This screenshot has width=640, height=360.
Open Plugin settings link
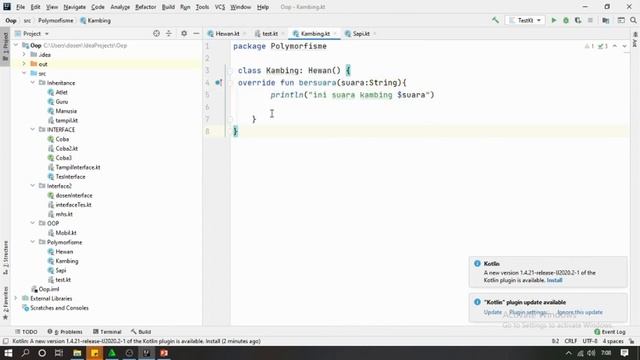tap(529, 312)
